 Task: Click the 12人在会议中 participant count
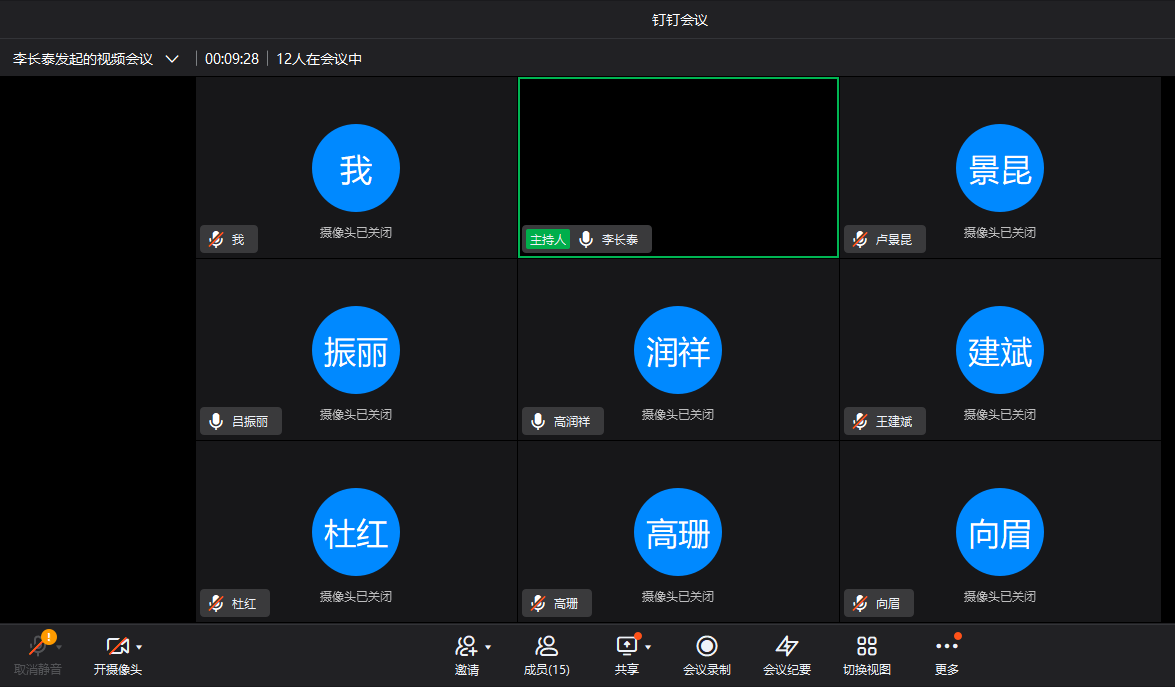(x=319, y=59)
